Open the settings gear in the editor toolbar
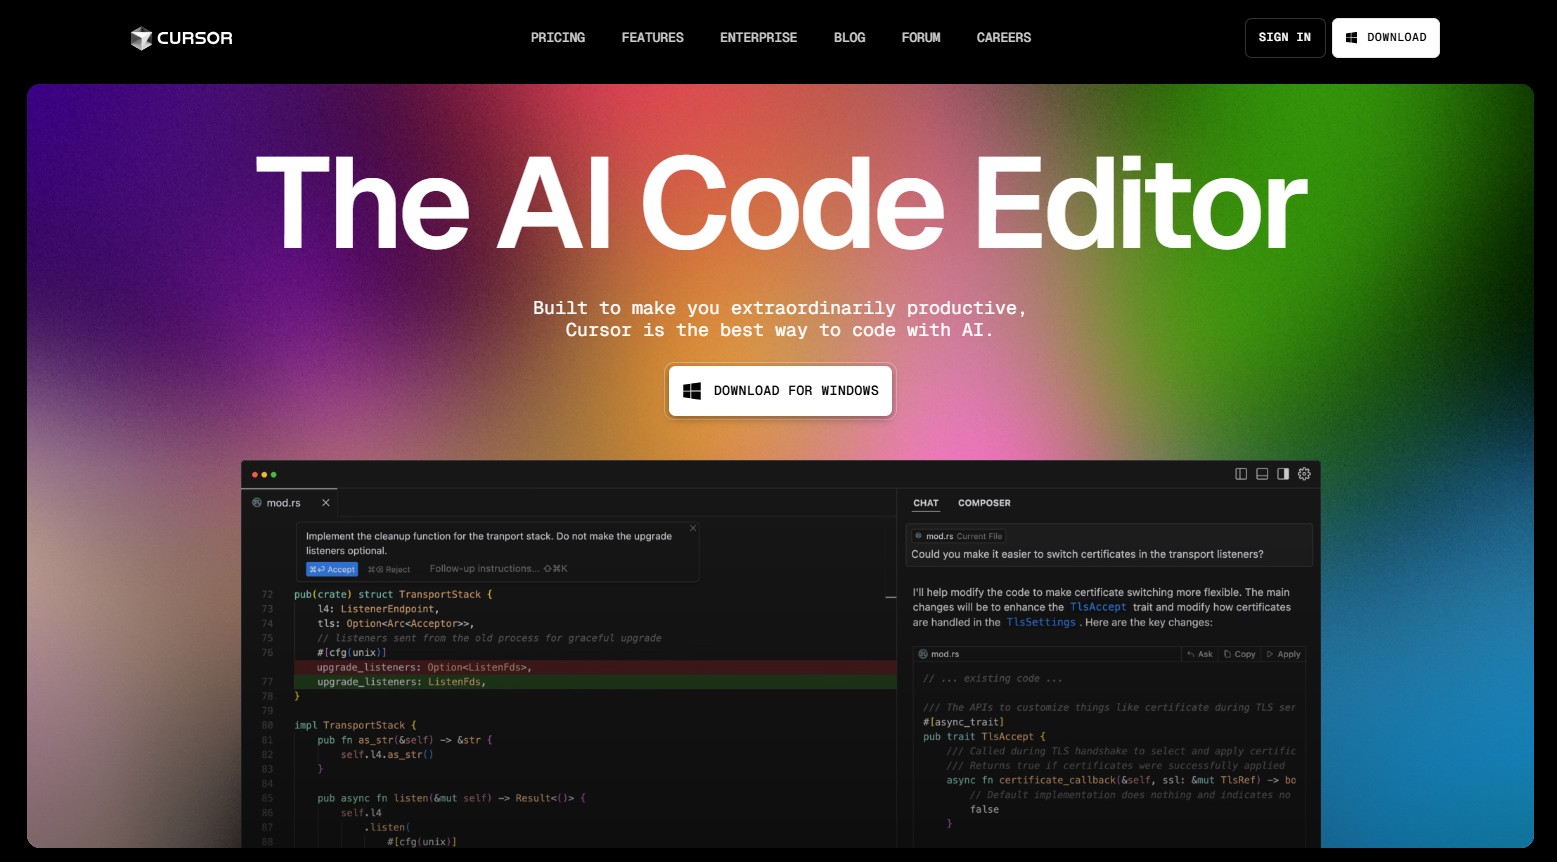Screen dimensions: 1557x862 point(1304,474)
